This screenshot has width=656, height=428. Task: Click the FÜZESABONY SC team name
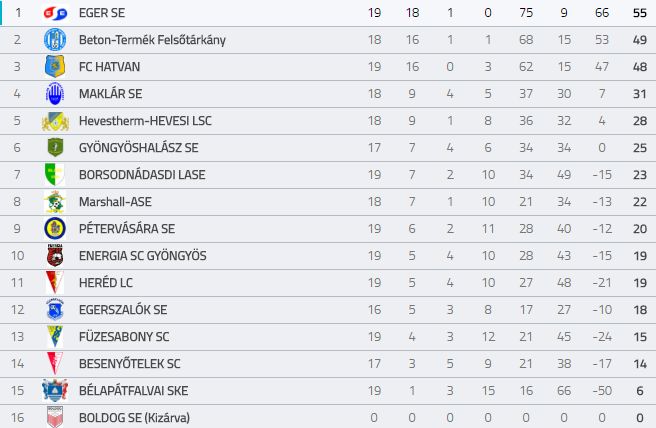tap(124, 336)
